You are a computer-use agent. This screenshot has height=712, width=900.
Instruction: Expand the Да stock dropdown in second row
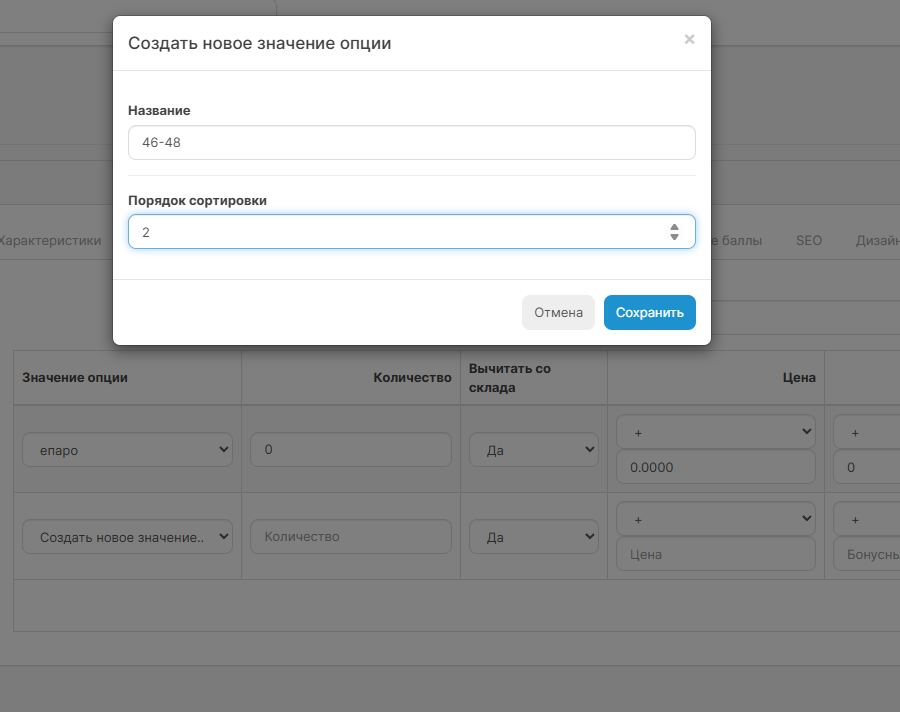(533, 537)
